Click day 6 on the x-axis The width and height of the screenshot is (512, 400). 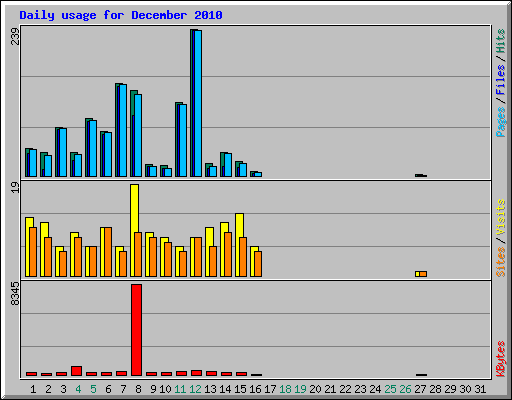[108, 389]
